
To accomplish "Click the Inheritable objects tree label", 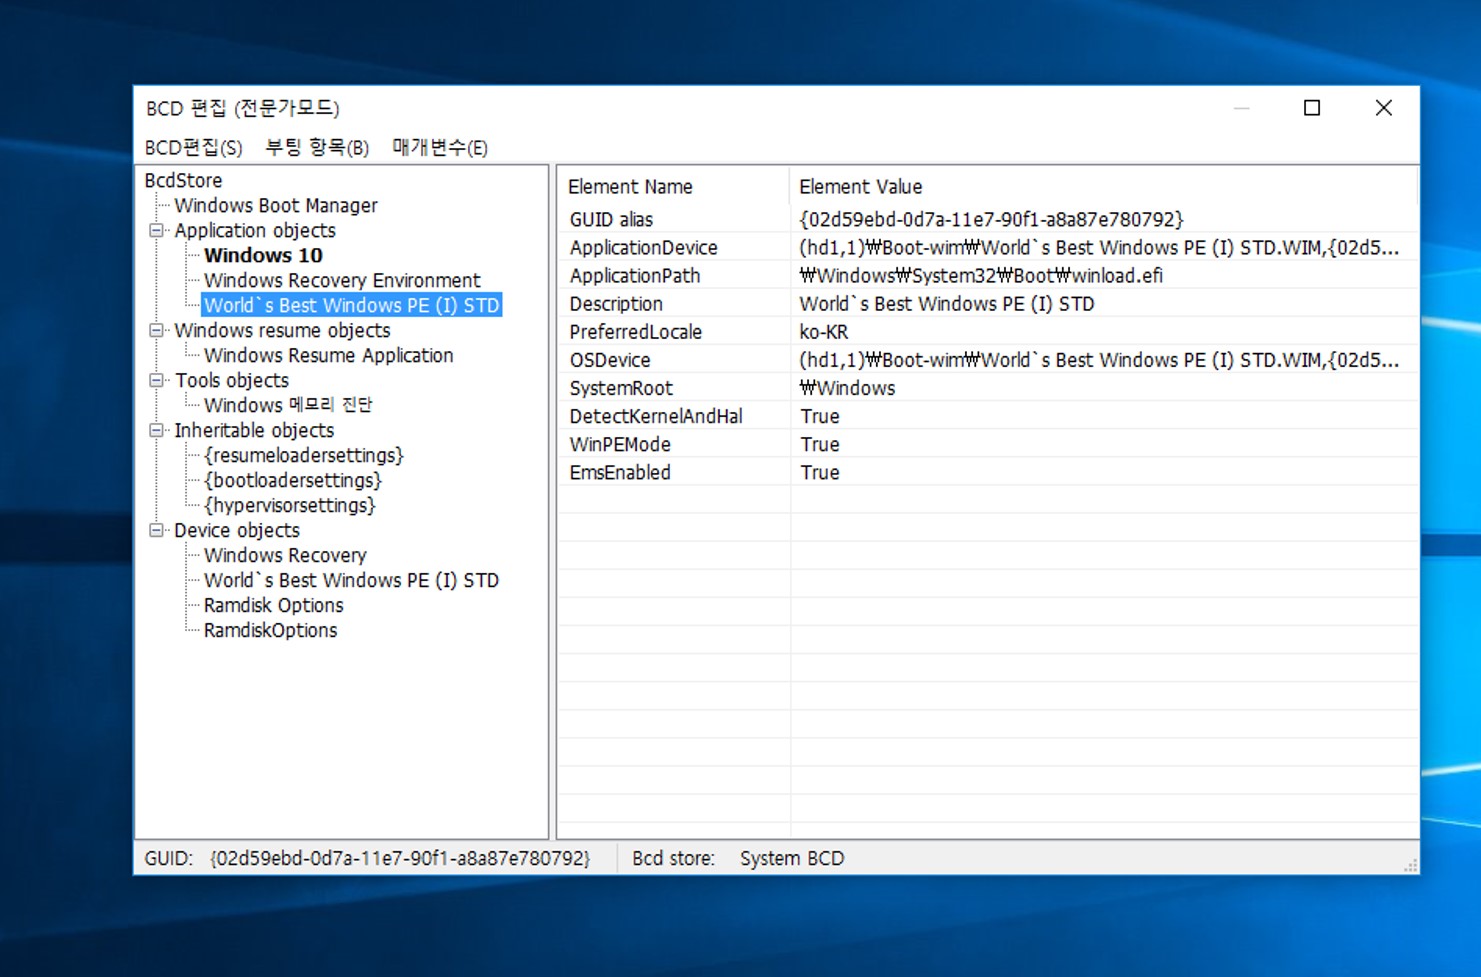I will tap(254, 431).
